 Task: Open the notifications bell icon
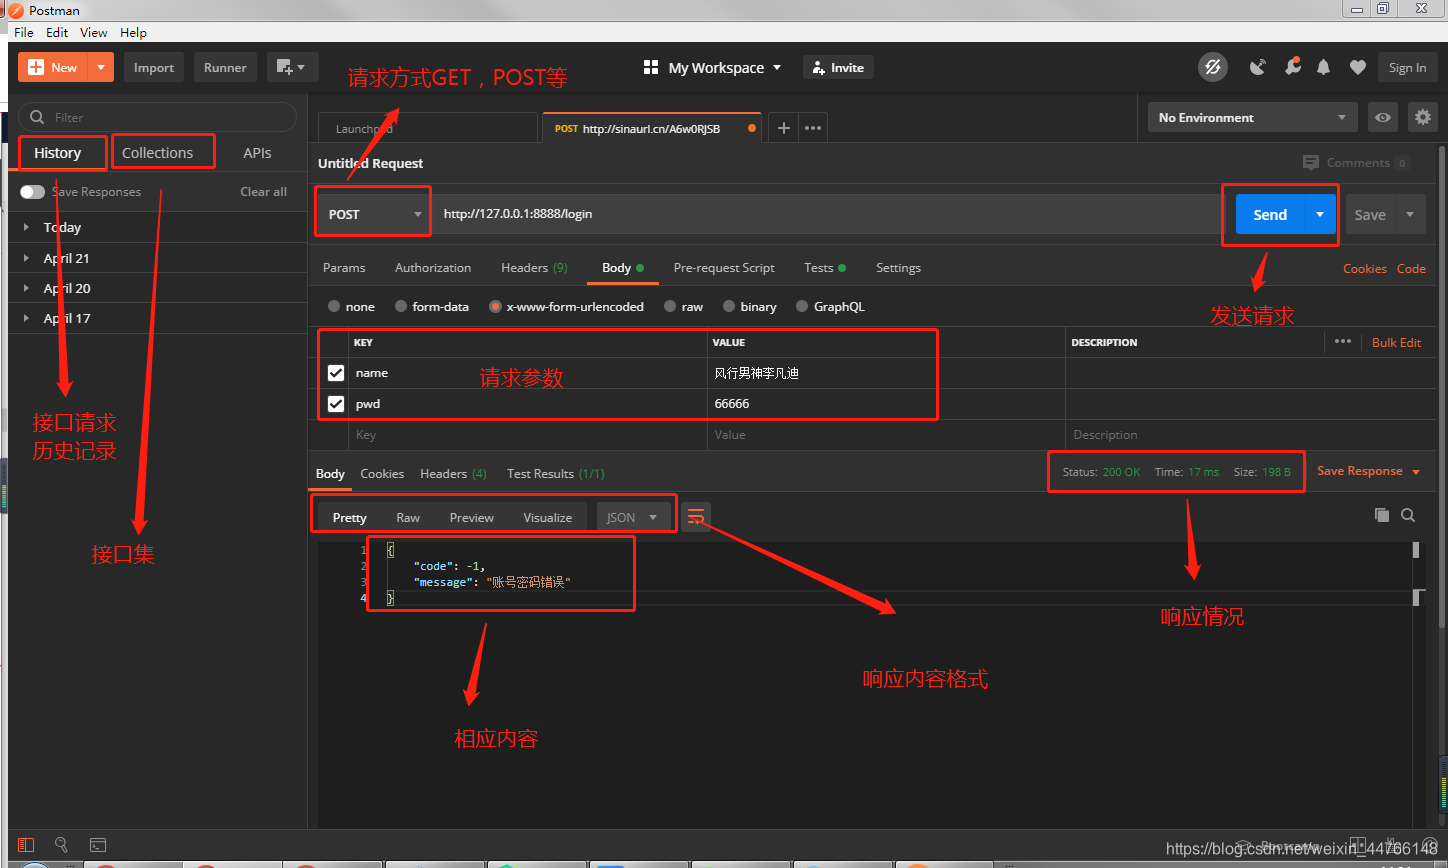click(1324, 67)
